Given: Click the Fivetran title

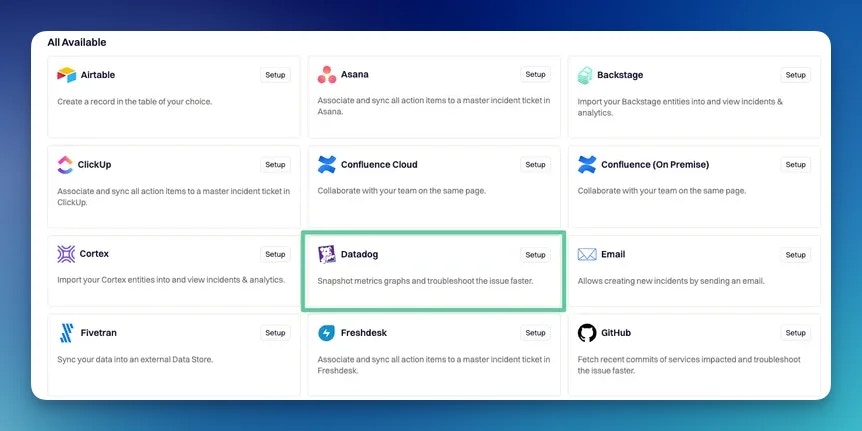Looking at the screenshot, I should tap(98, 333).
